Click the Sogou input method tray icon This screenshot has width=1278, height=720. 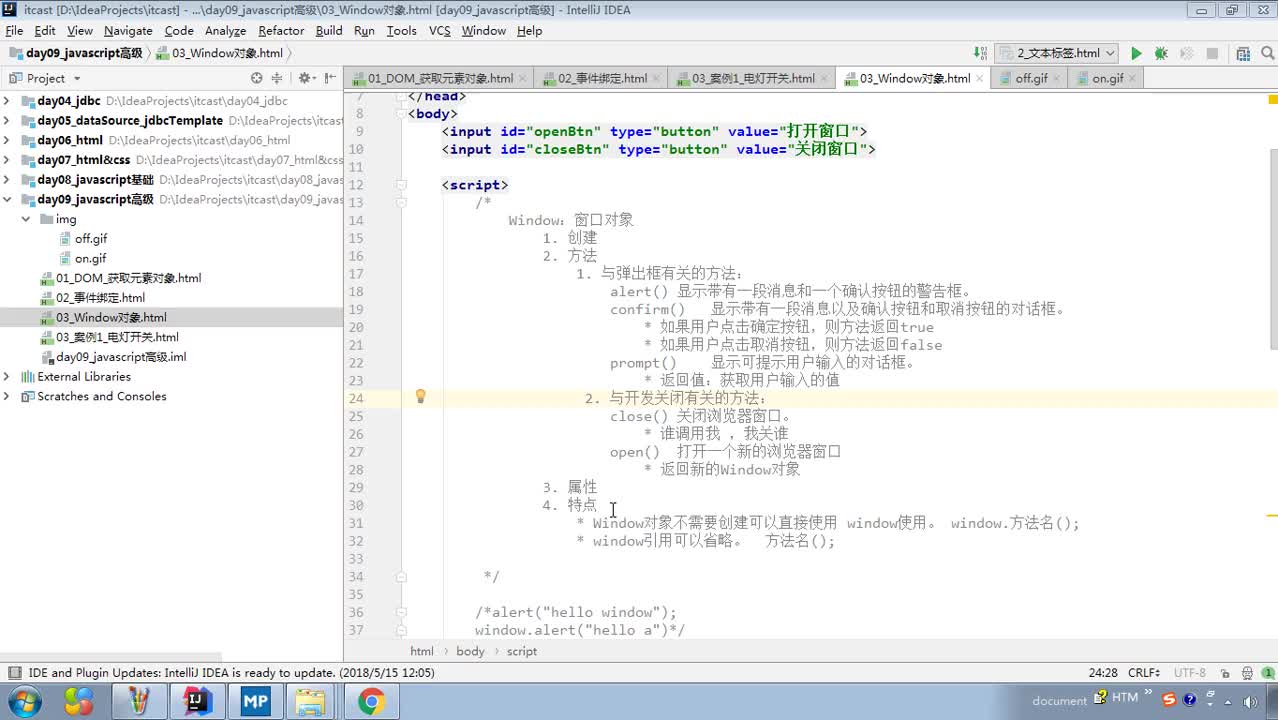[x=1169, y=699]
